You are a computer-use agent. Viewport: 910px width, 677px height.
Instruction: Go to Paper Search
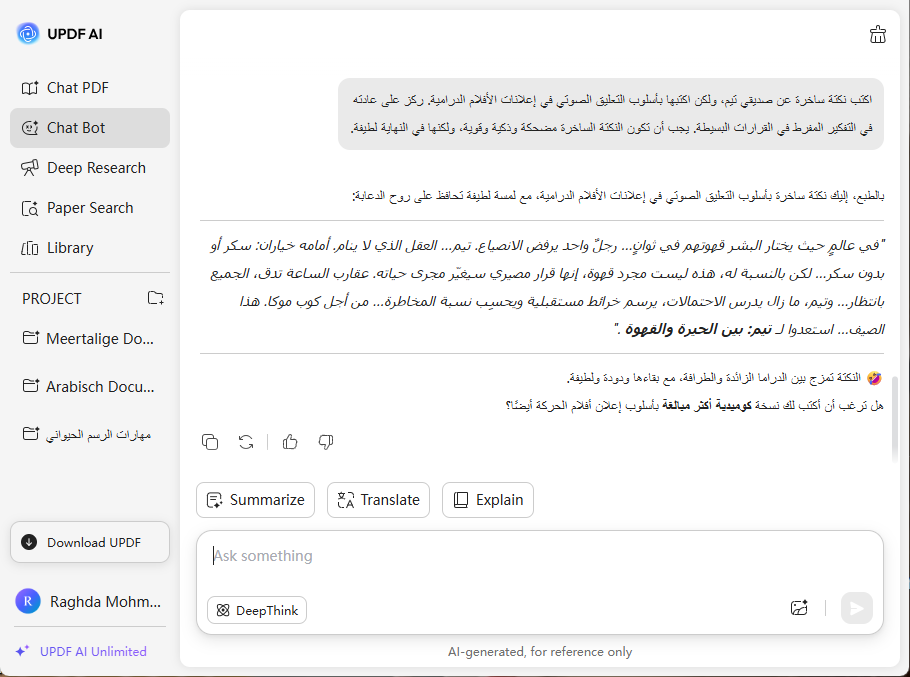coord(90,208)
